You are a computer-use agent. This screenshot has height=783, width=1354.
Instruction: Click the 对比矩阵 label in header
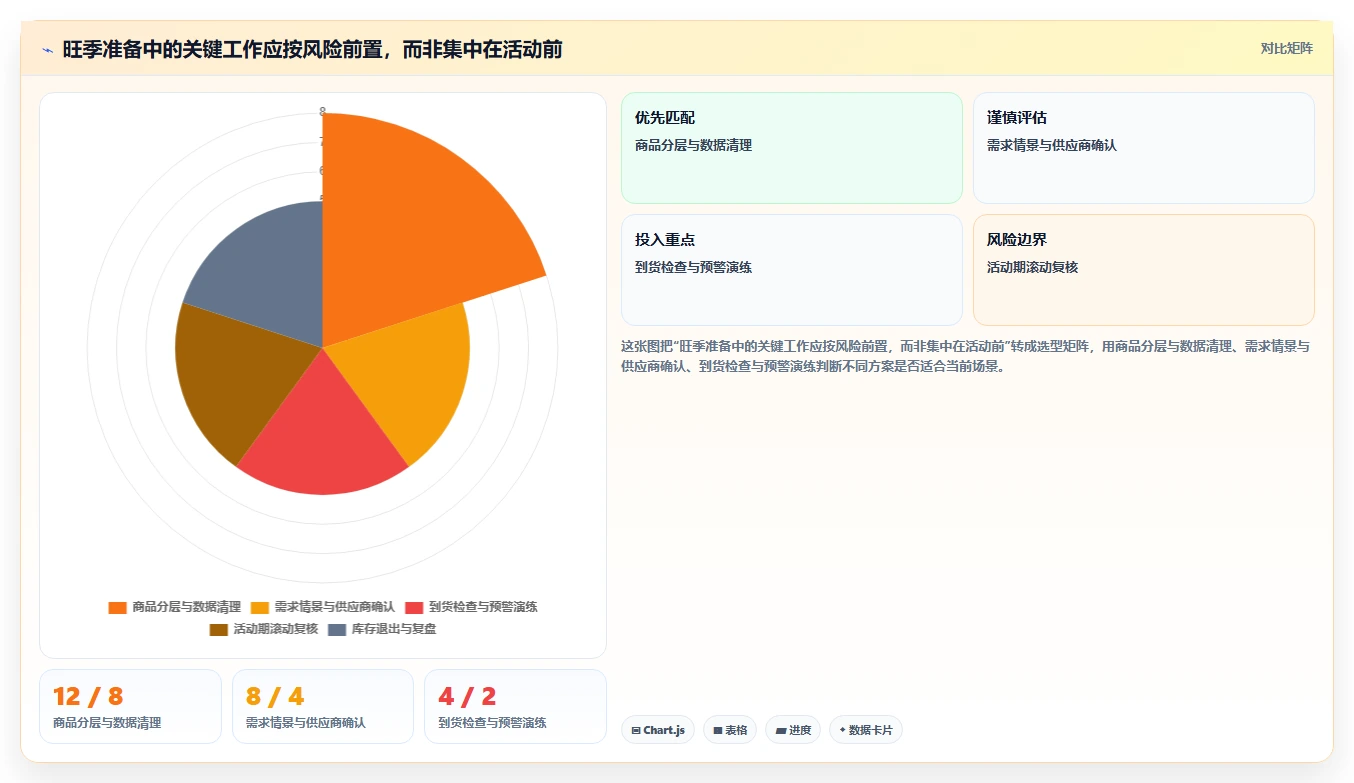pos(1286,48)
